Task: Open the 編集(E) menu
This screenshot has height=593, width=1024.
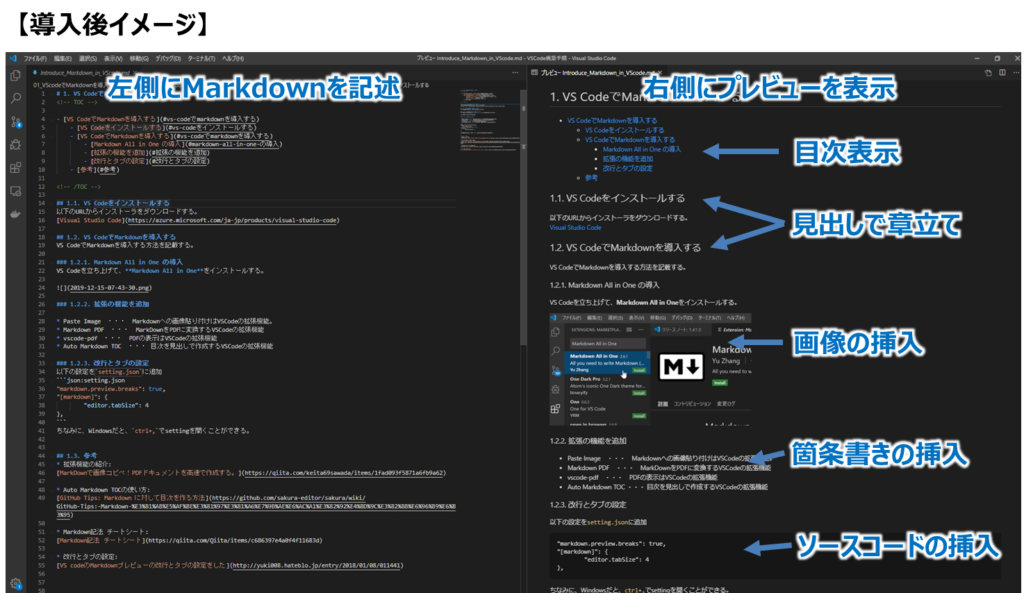Action: (63, 58)
